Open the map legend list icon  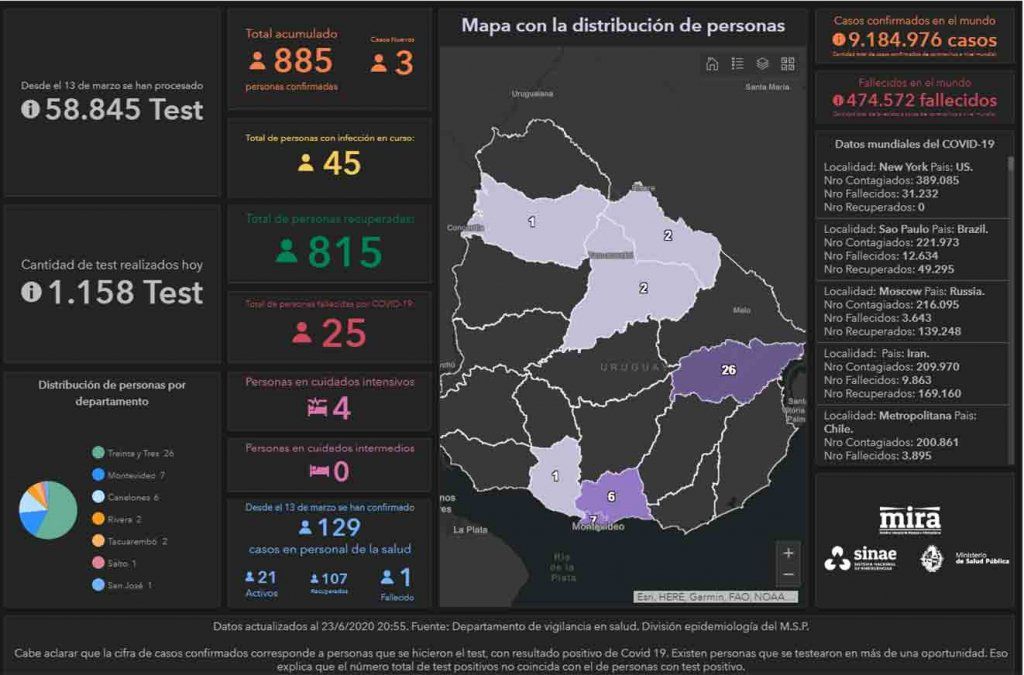pos(737,64)
